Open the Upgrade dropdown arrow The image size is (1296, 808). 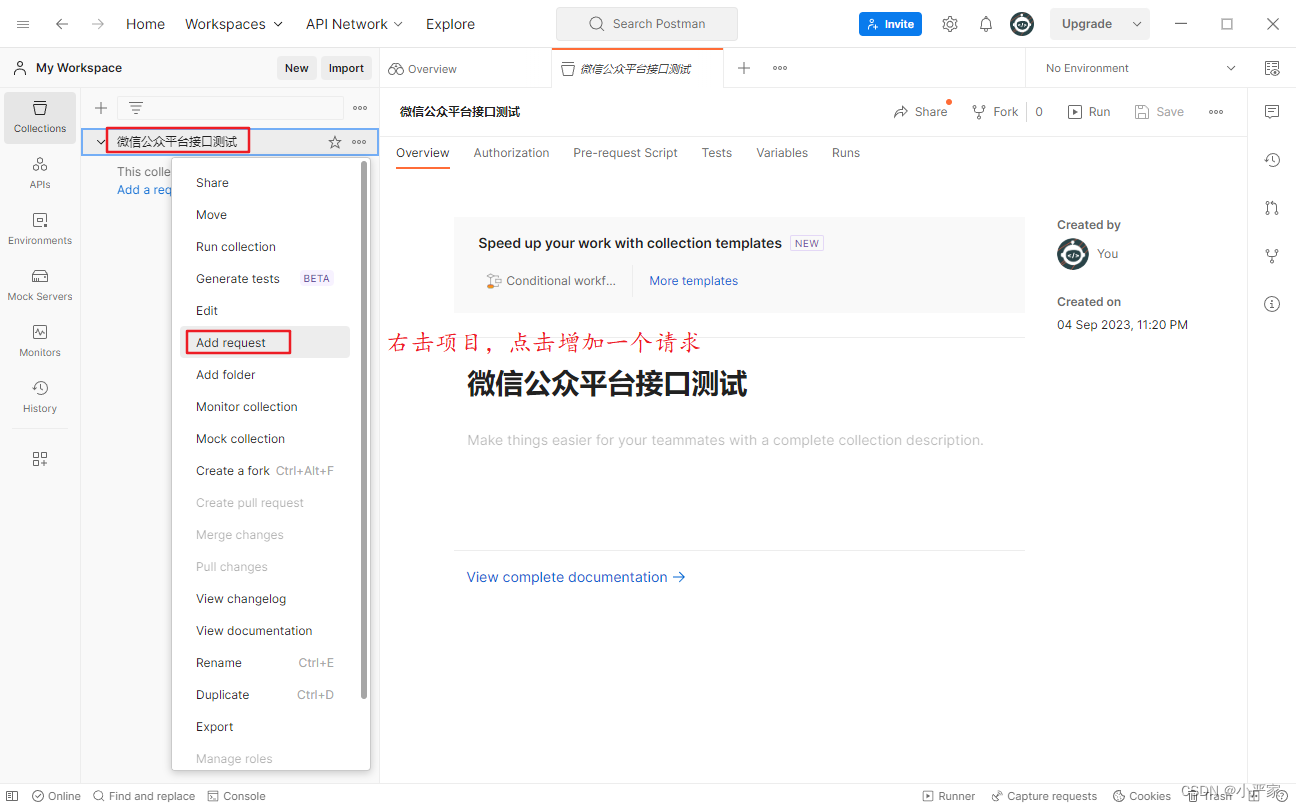[x=1136, y=24]
